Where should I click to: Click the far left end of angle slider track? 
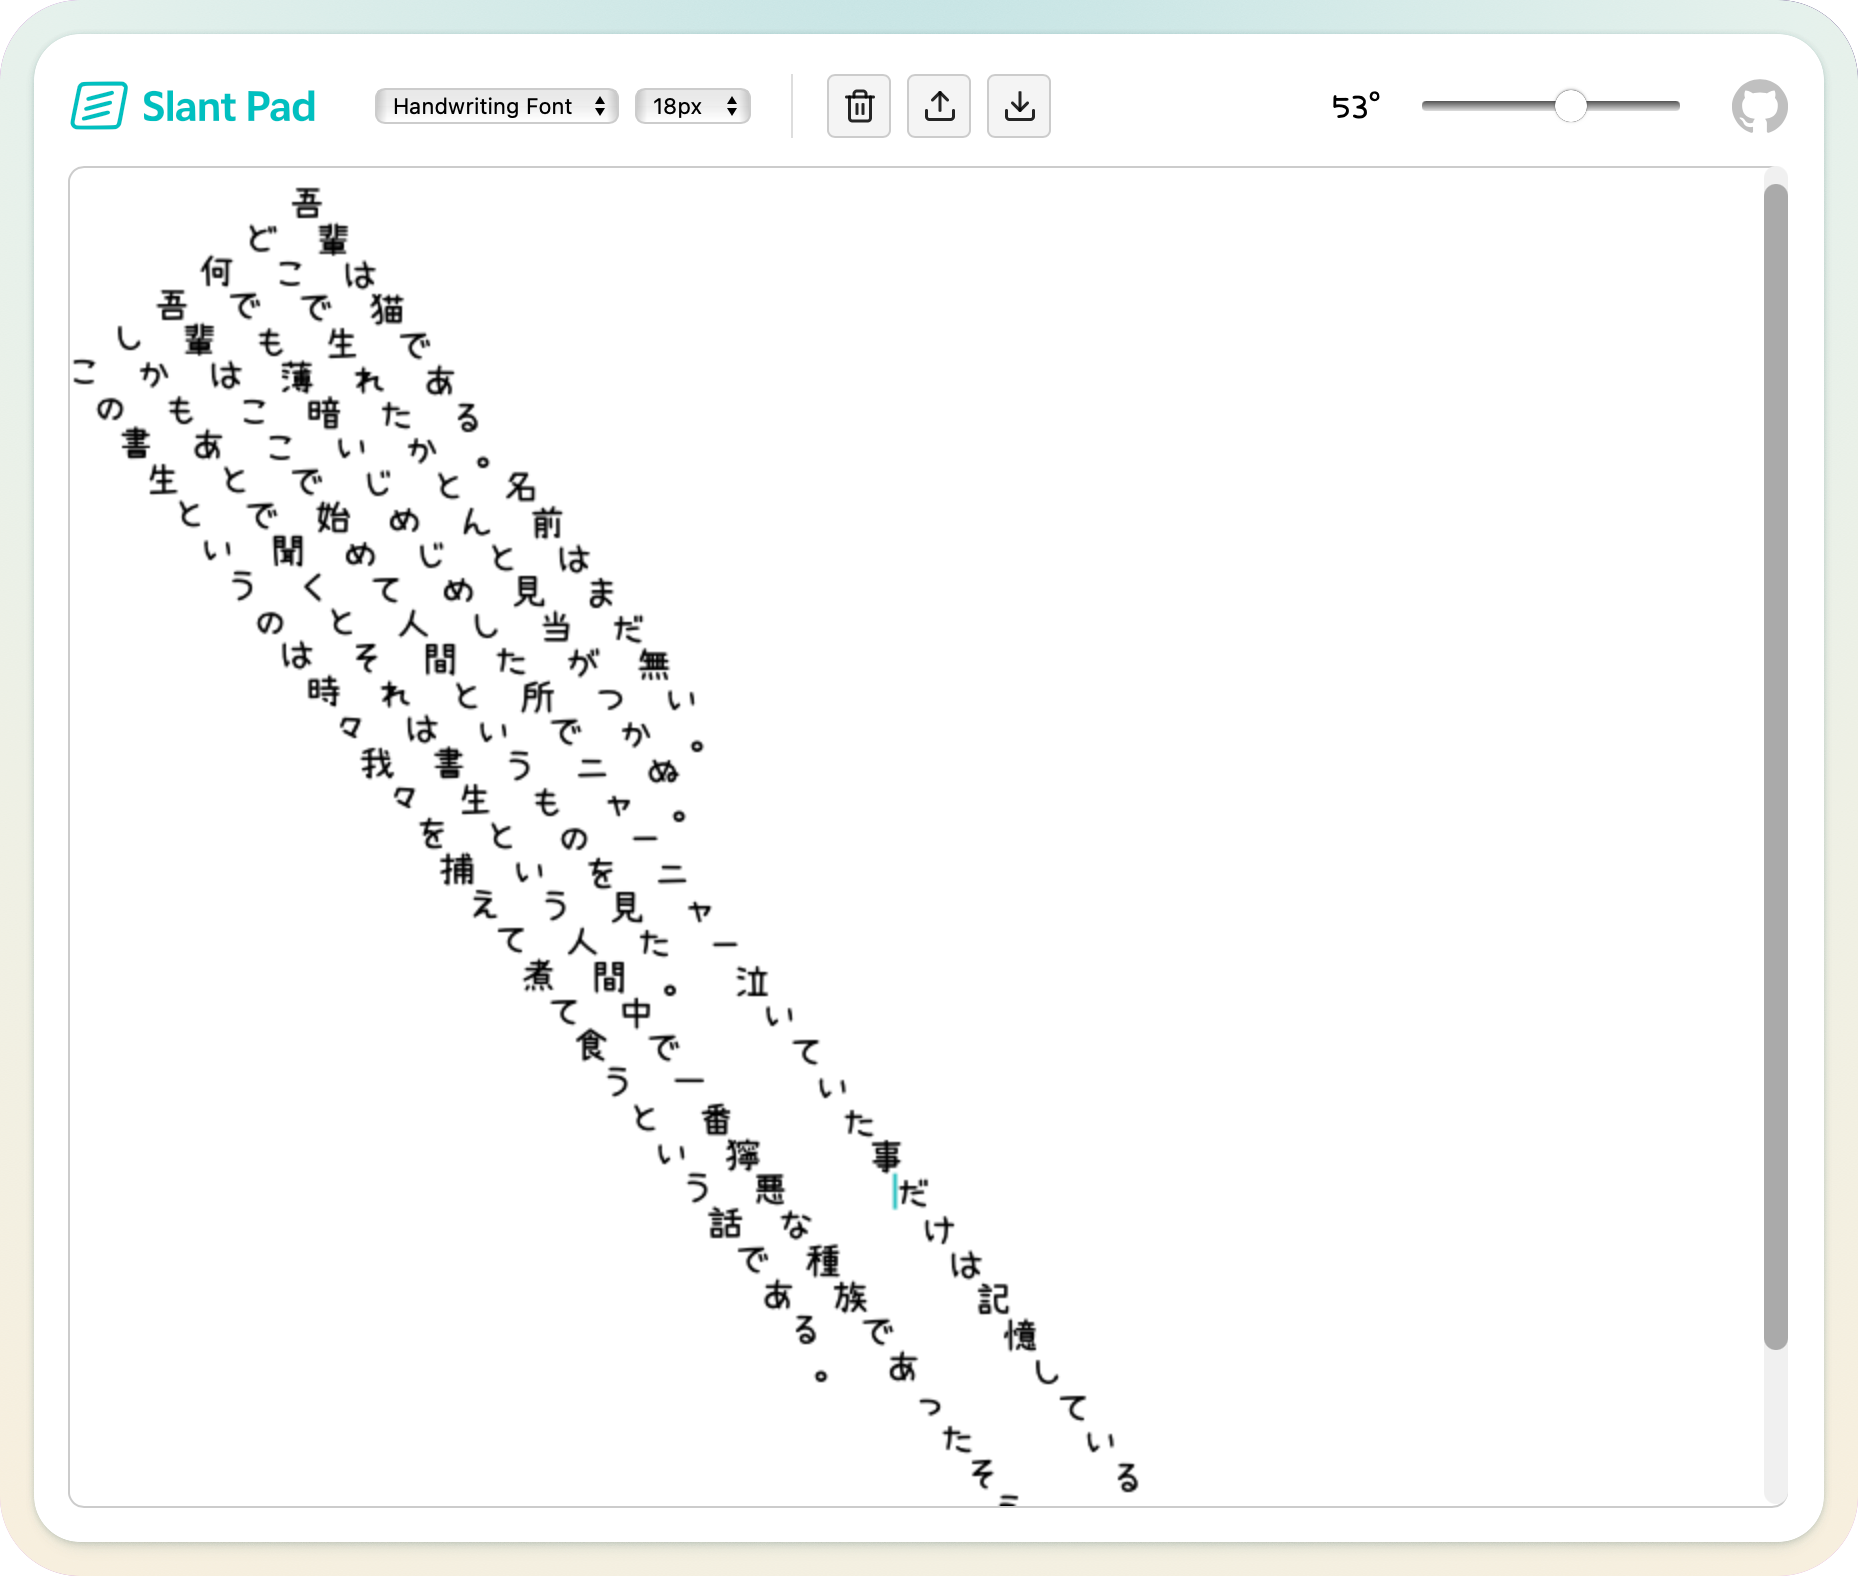tap(1427, 106)
